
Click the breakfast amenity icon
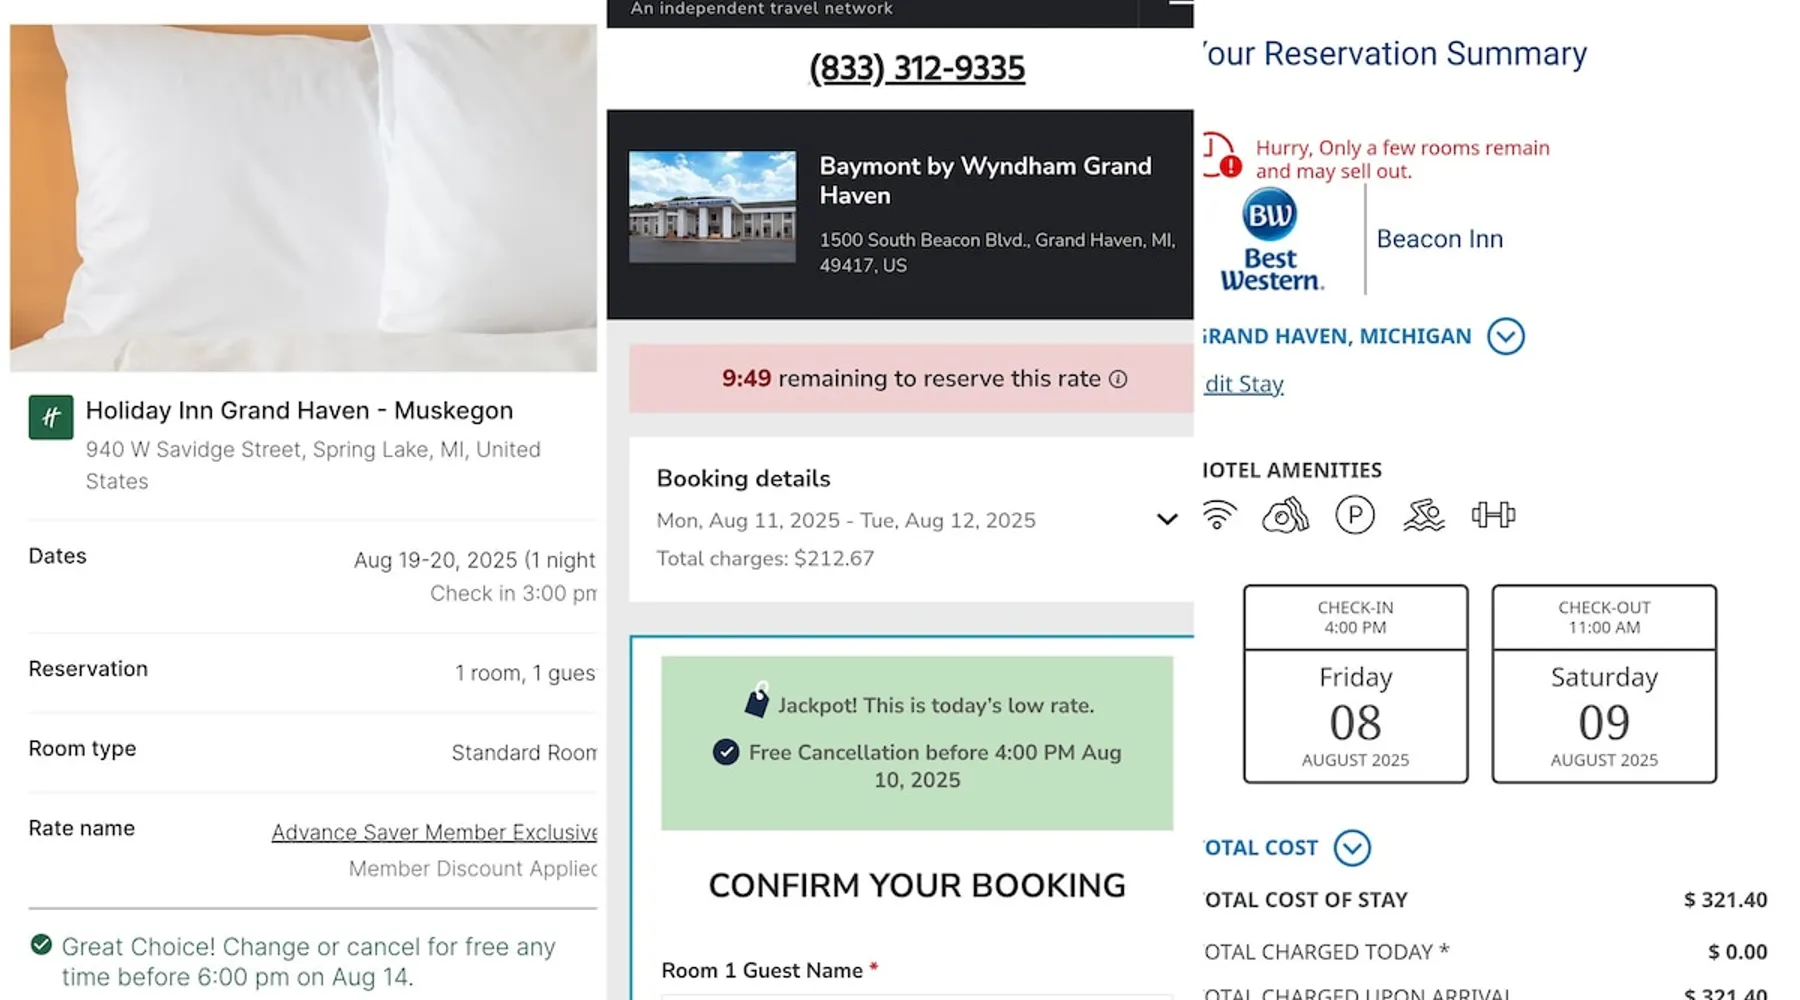tap(1285, 515)
